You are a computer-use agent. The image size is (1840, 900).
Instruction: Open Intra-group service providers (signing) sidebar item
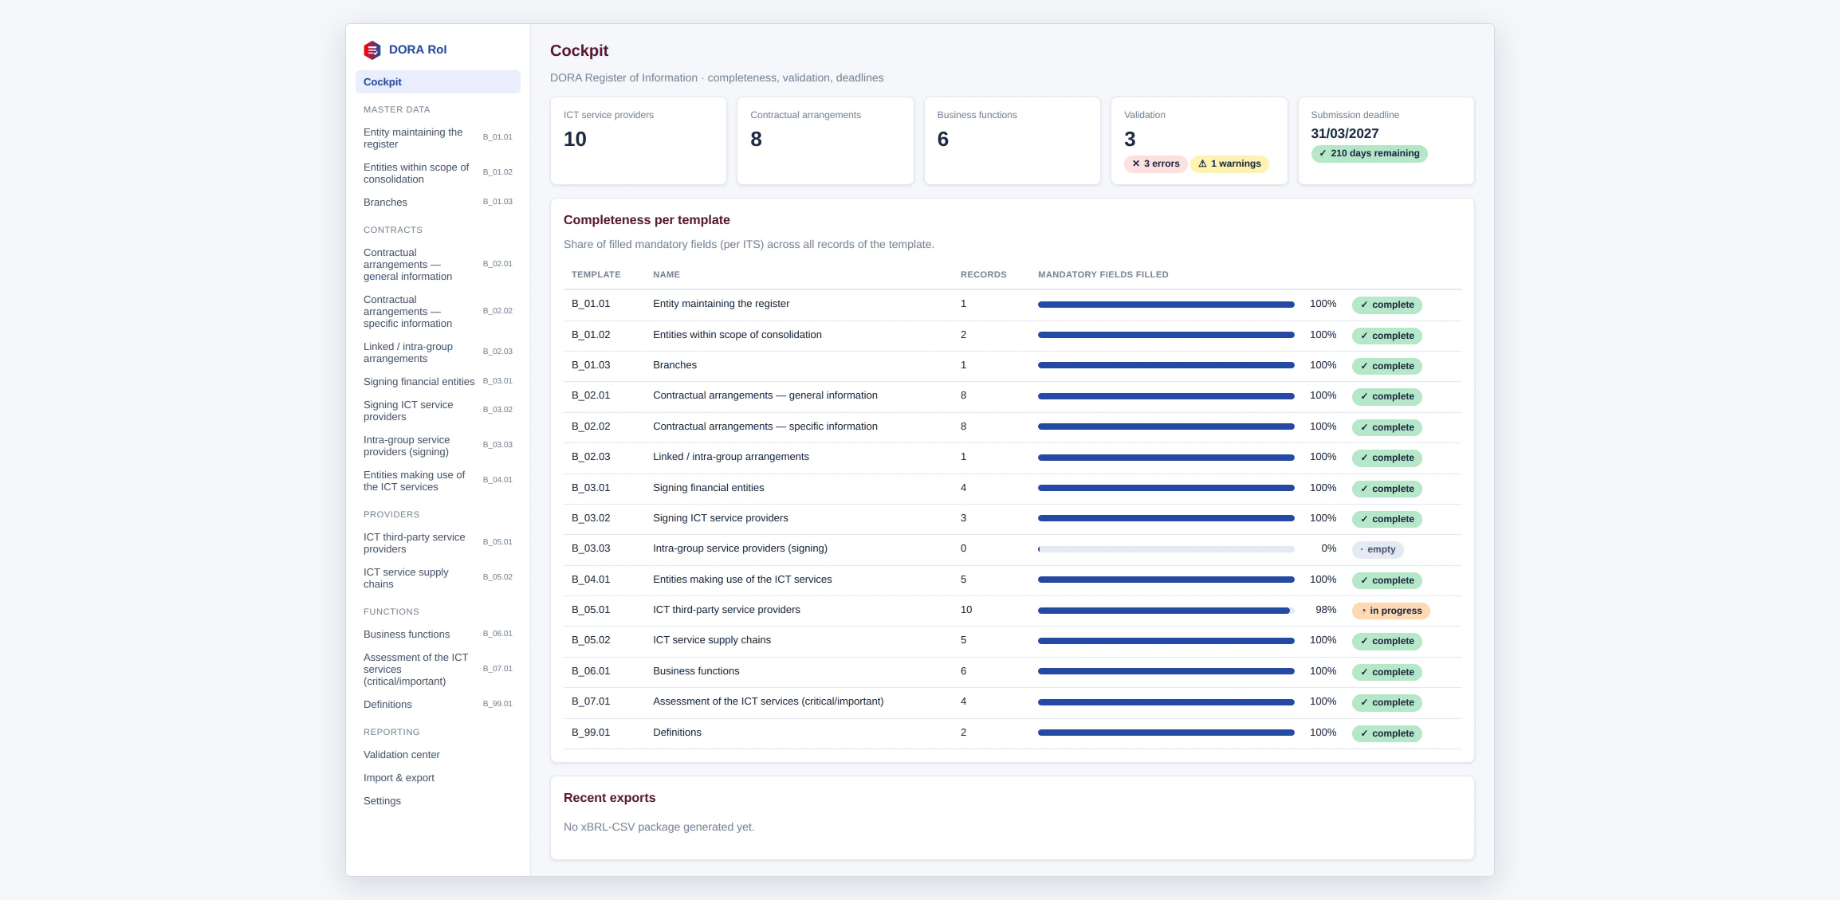pos(438,445)
